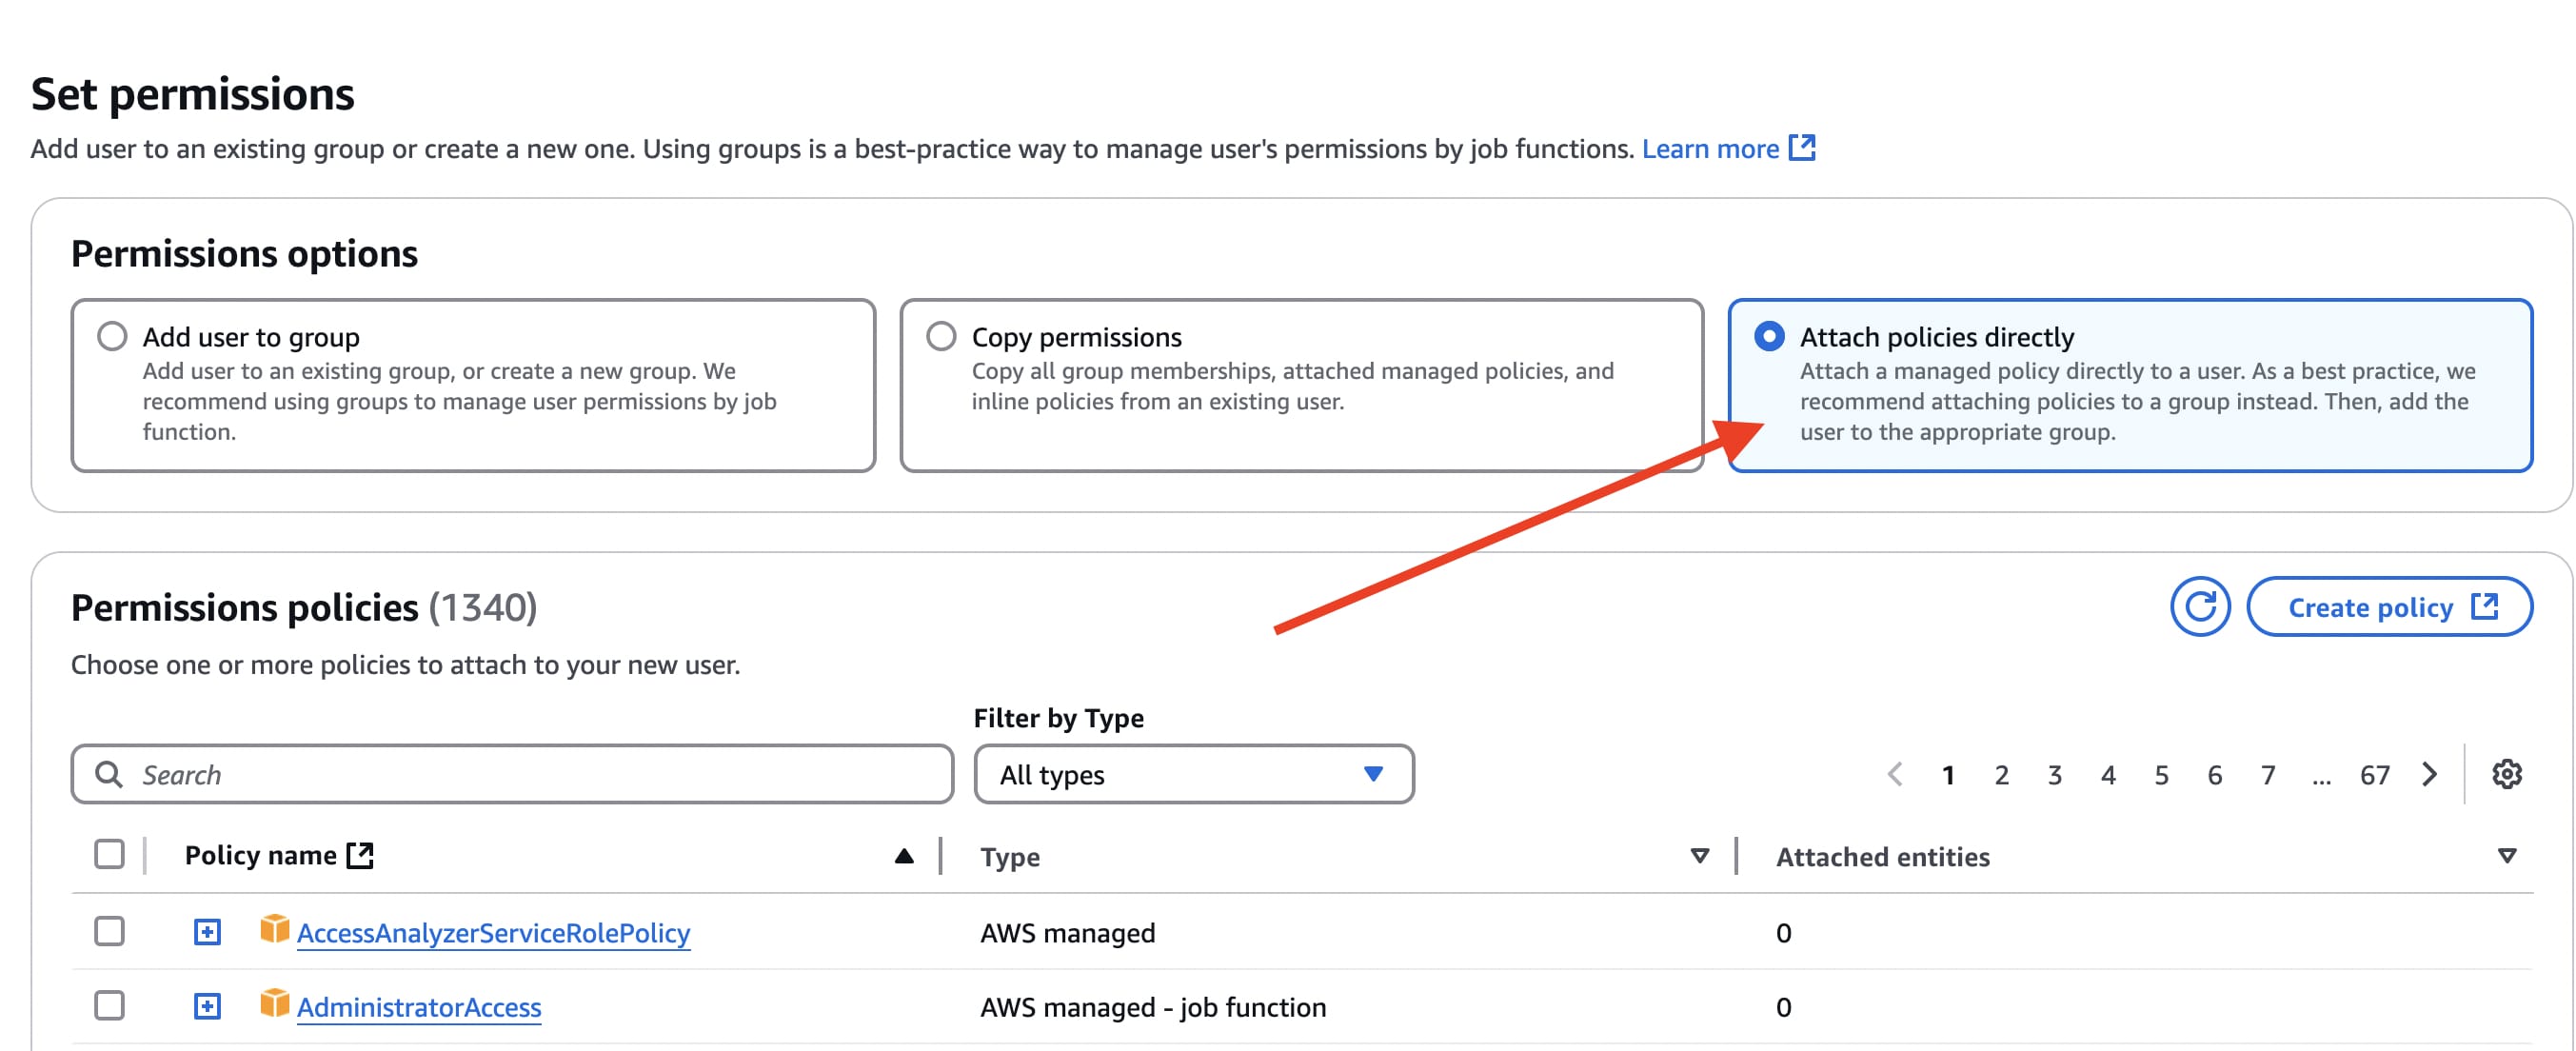Click the orange box icon for AccessAnalyzerServiceRolePolicy

274,929
